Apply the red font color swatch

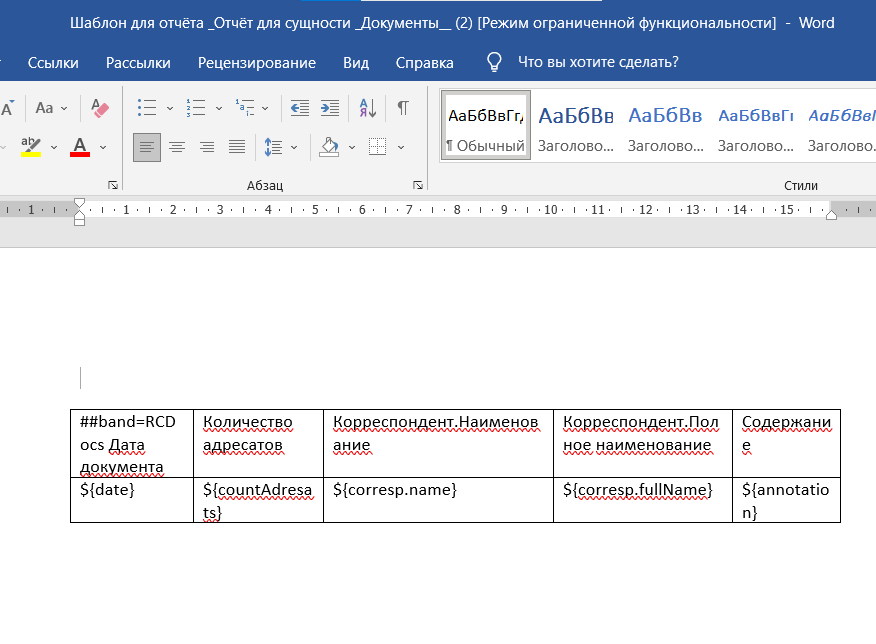tap(81, 148)
